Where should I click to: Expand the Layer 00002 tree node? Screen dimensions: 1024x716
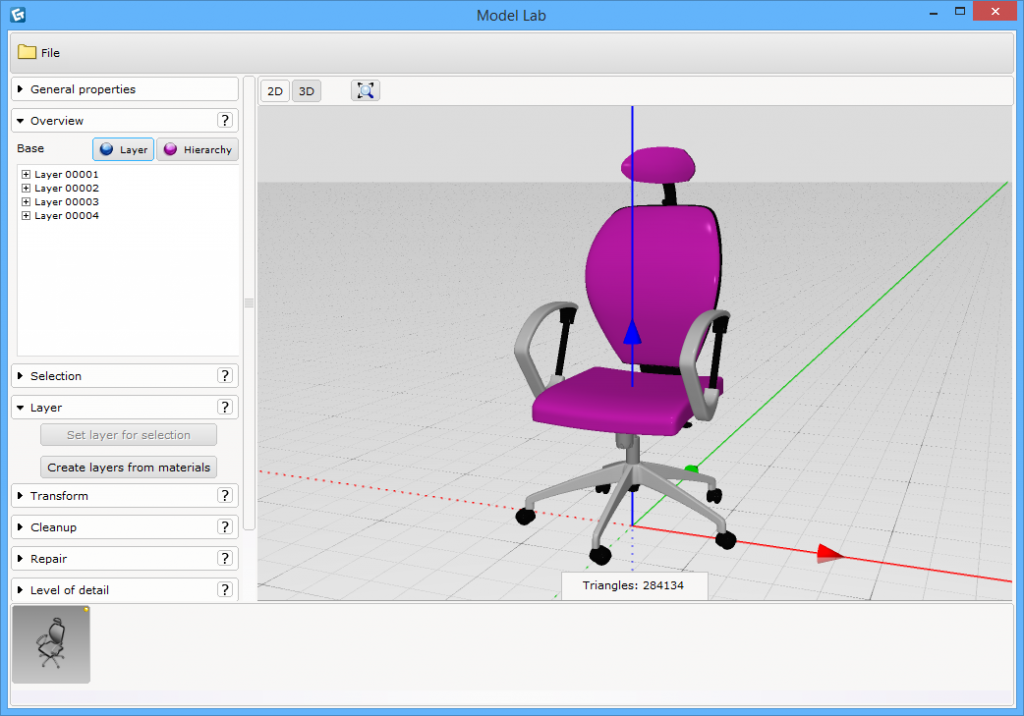(26, 188)
